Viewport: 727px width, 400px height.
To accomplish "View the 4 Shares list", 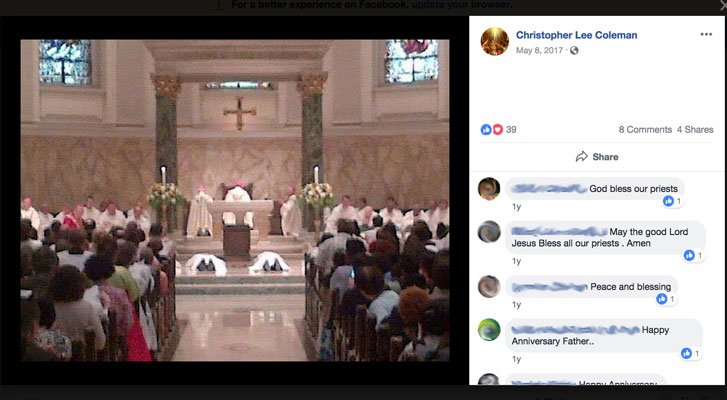I will point(695,130).
